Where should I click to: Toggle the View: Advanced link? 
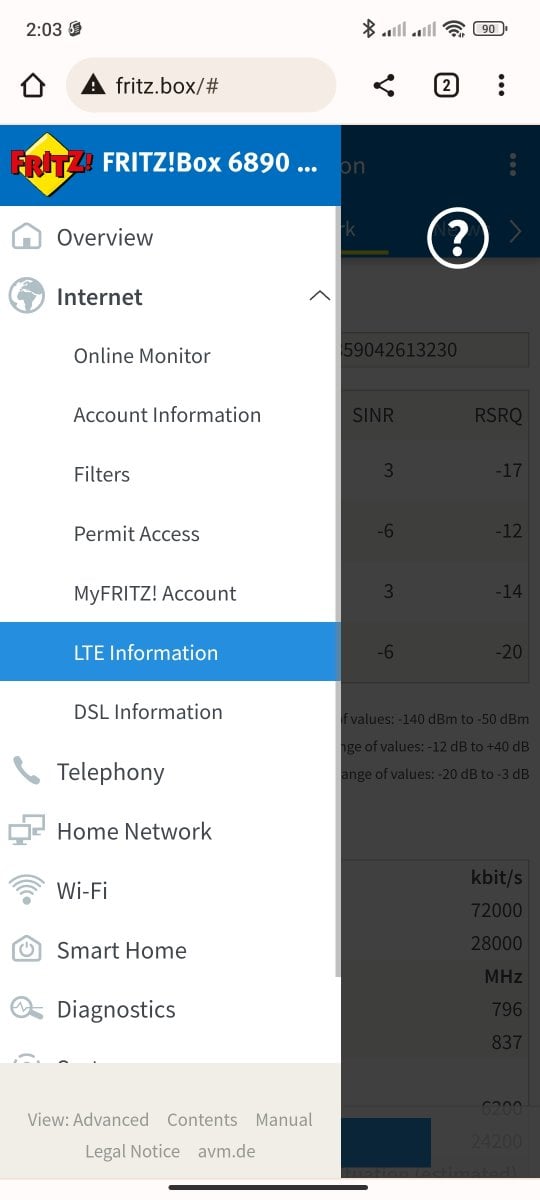click(88, 1120)
